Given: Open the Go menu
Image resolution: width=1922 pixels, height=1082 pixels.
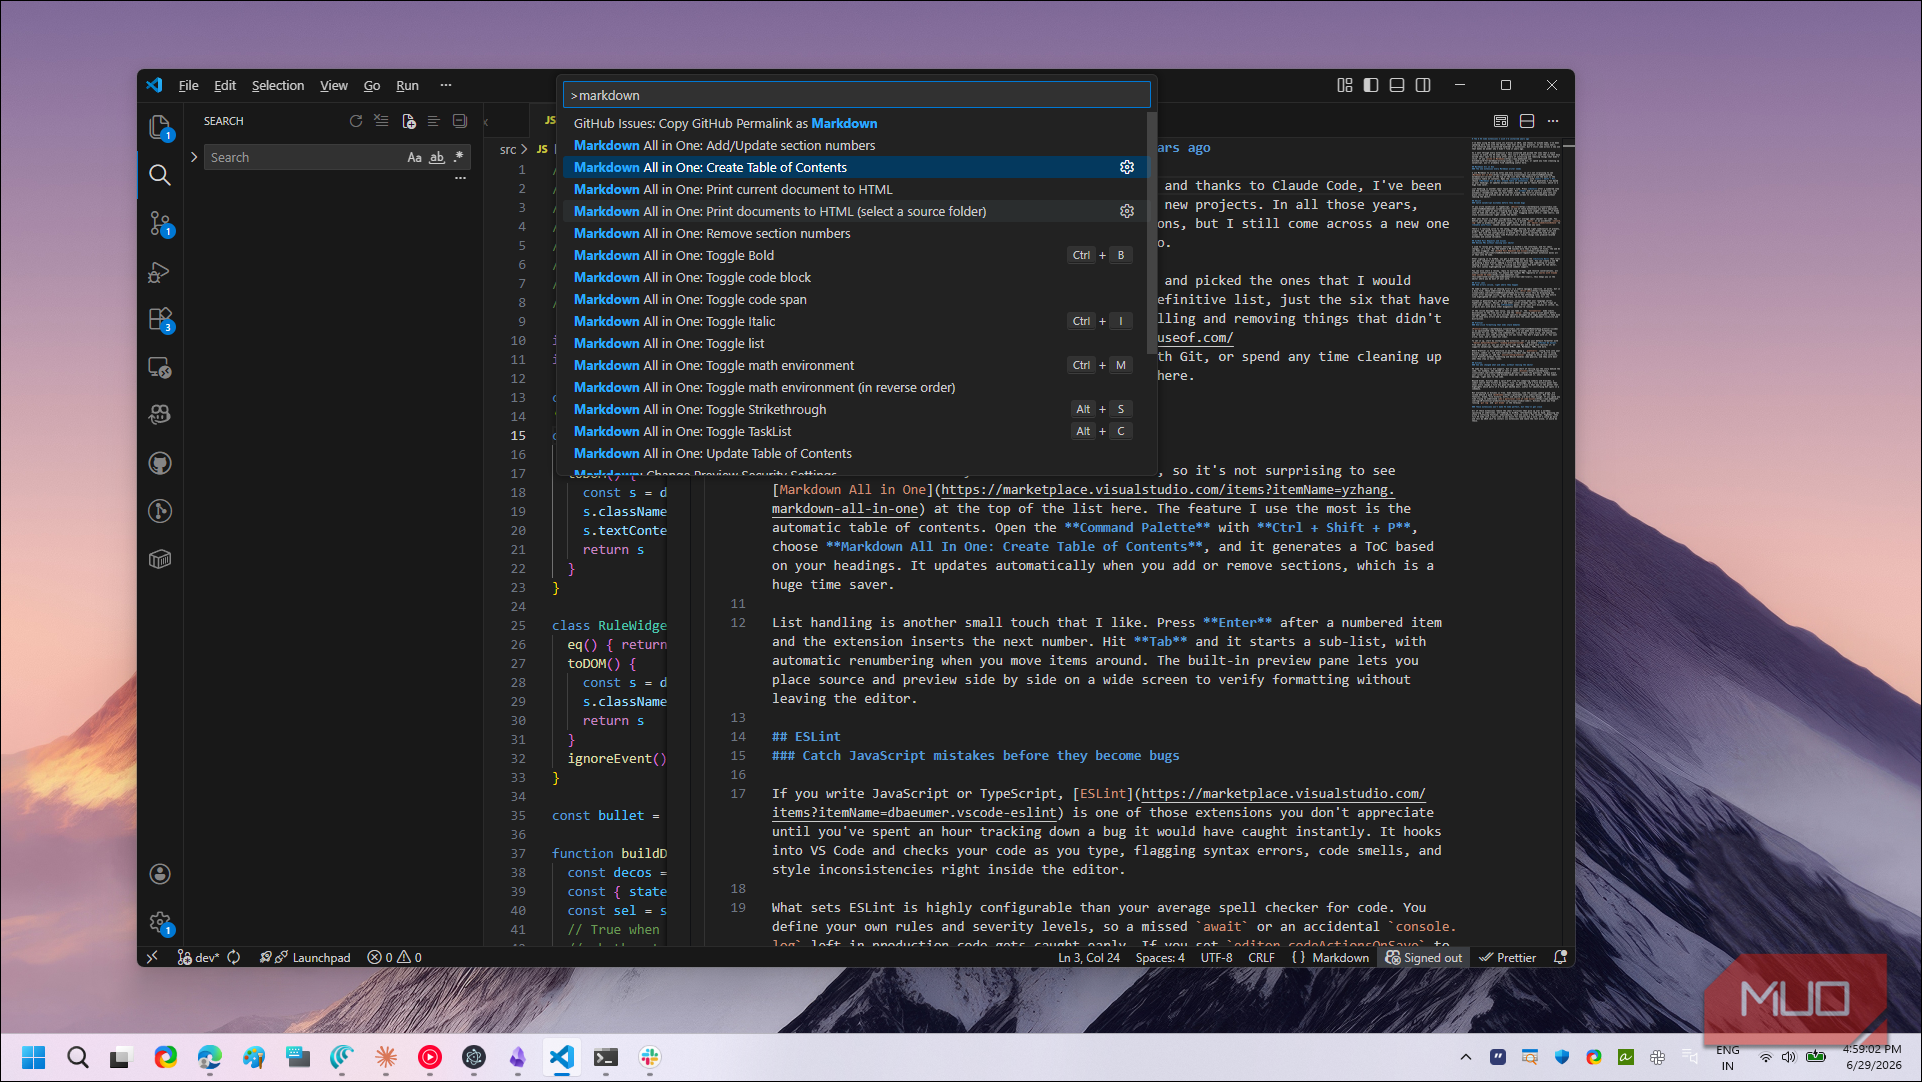Looking at the screenshot, I should pyautogui.click(x=372, y=85).
